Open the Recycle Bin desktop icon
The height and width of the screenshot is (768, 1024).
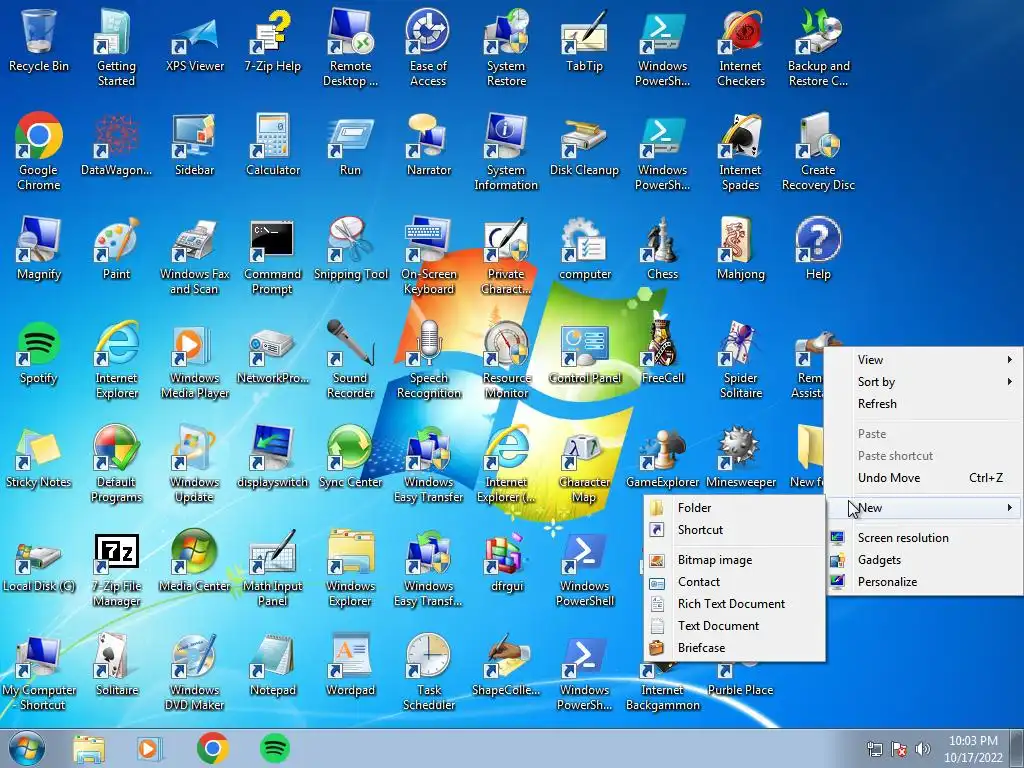[x=39, y=40]
